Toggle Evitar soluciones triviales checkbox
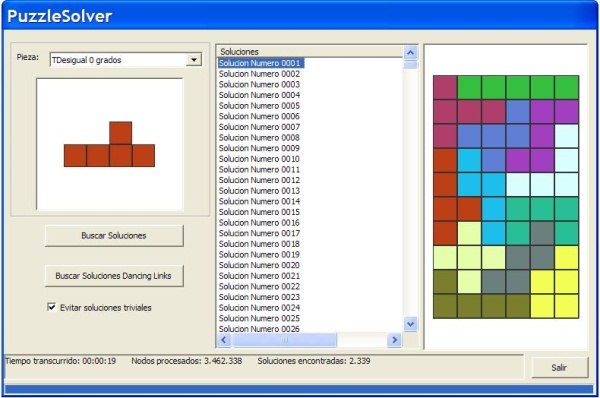 tap(52, 307)
